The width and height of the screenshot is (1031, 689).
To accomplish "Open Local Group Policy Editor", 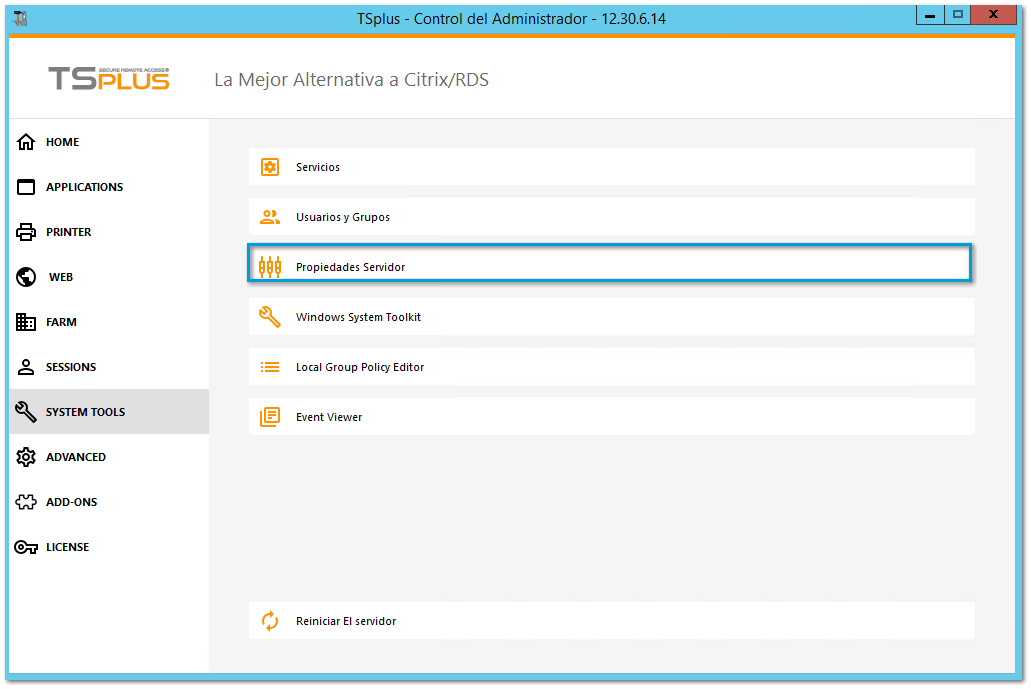I will click(x=611, y=367).
